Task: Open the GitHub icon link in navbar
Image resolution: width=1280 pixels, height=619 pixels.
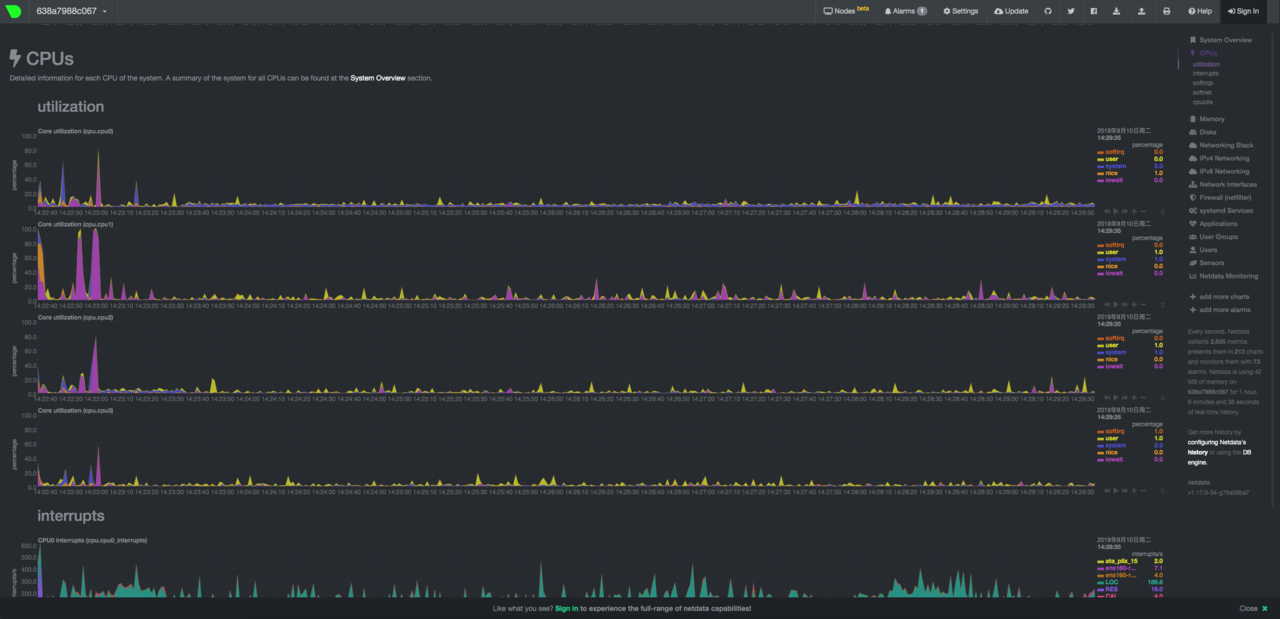Action: 1048,11
